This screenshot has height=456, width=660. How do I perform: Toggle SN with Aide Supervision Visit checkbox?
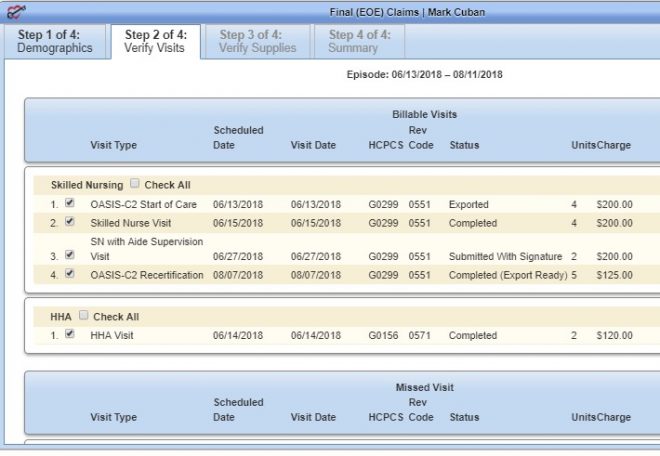tap(70, 255)
